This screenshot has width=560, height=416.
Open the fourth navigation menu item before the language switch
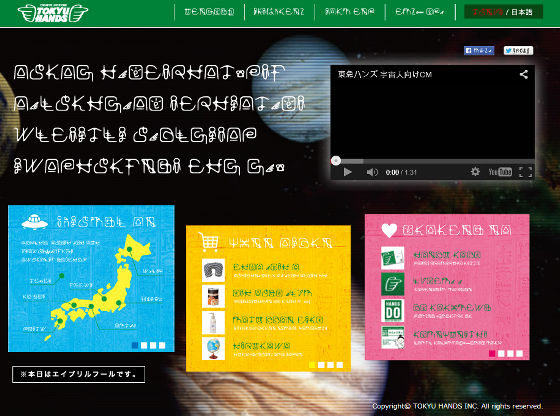click(x=420, y=12)
